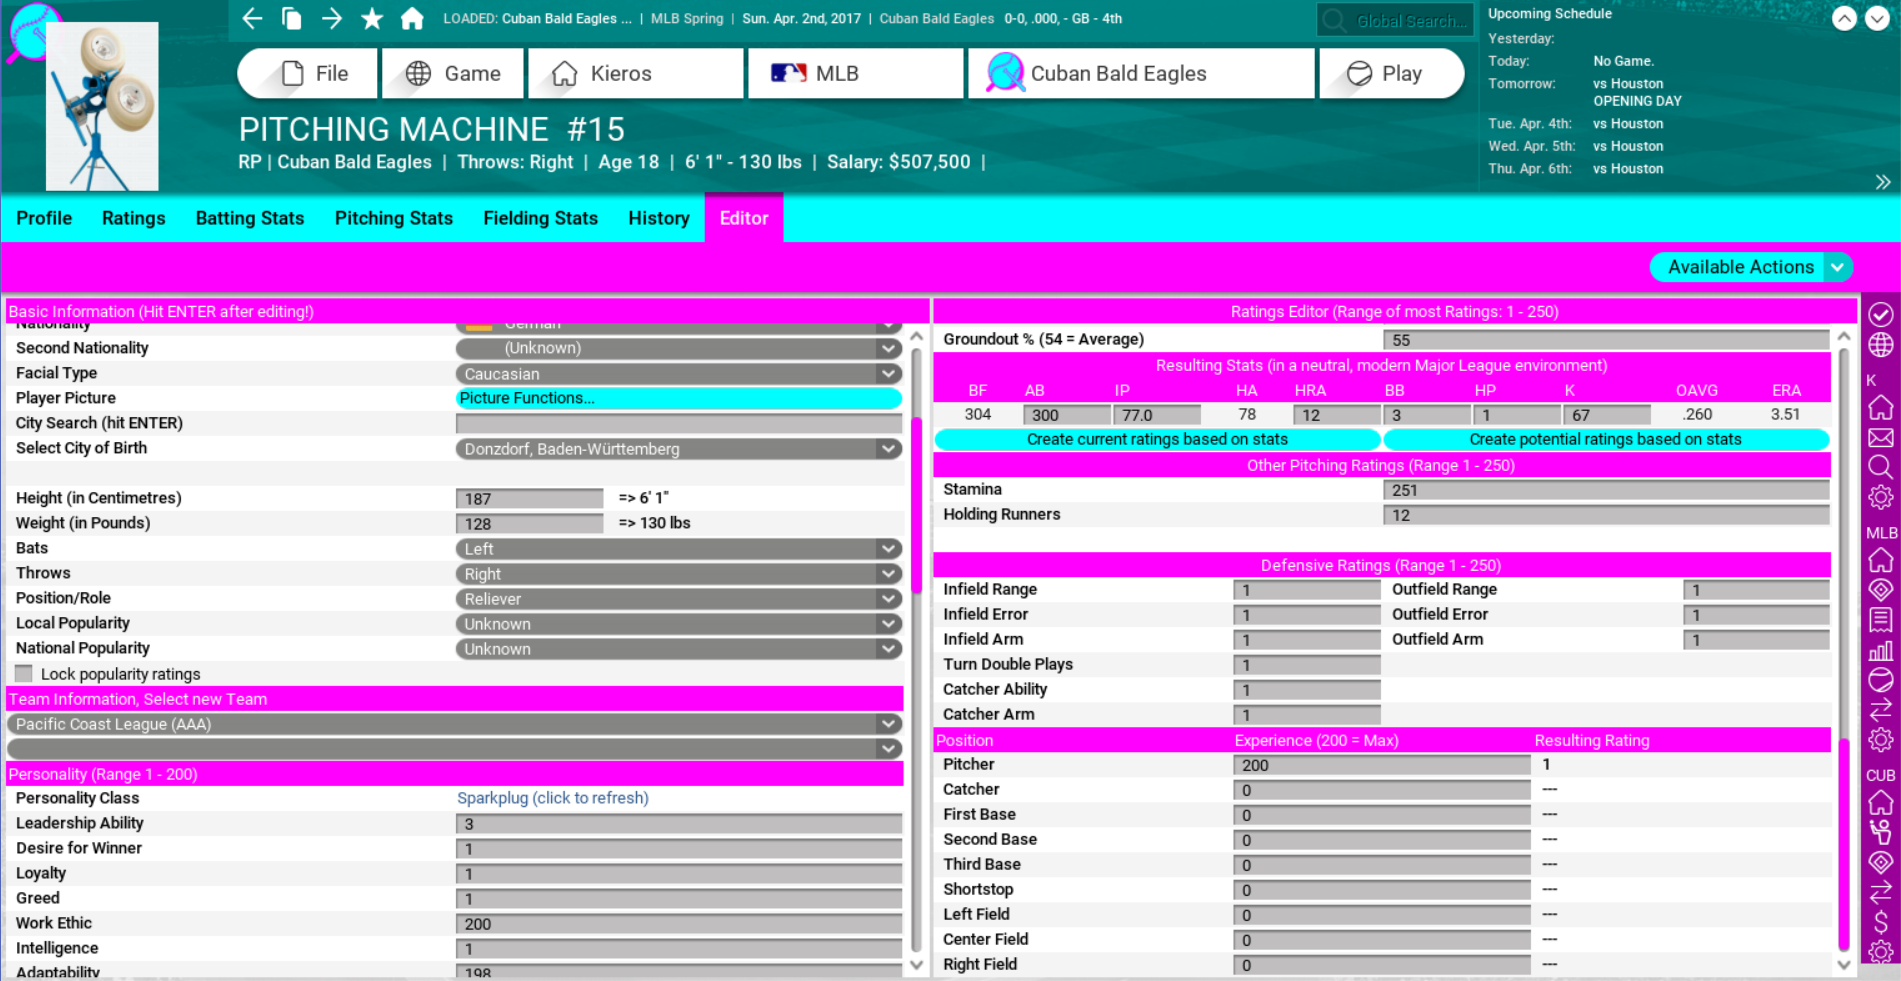The image size is (1901, 981).
Task: Open the File menu
Action: (308, 73)
